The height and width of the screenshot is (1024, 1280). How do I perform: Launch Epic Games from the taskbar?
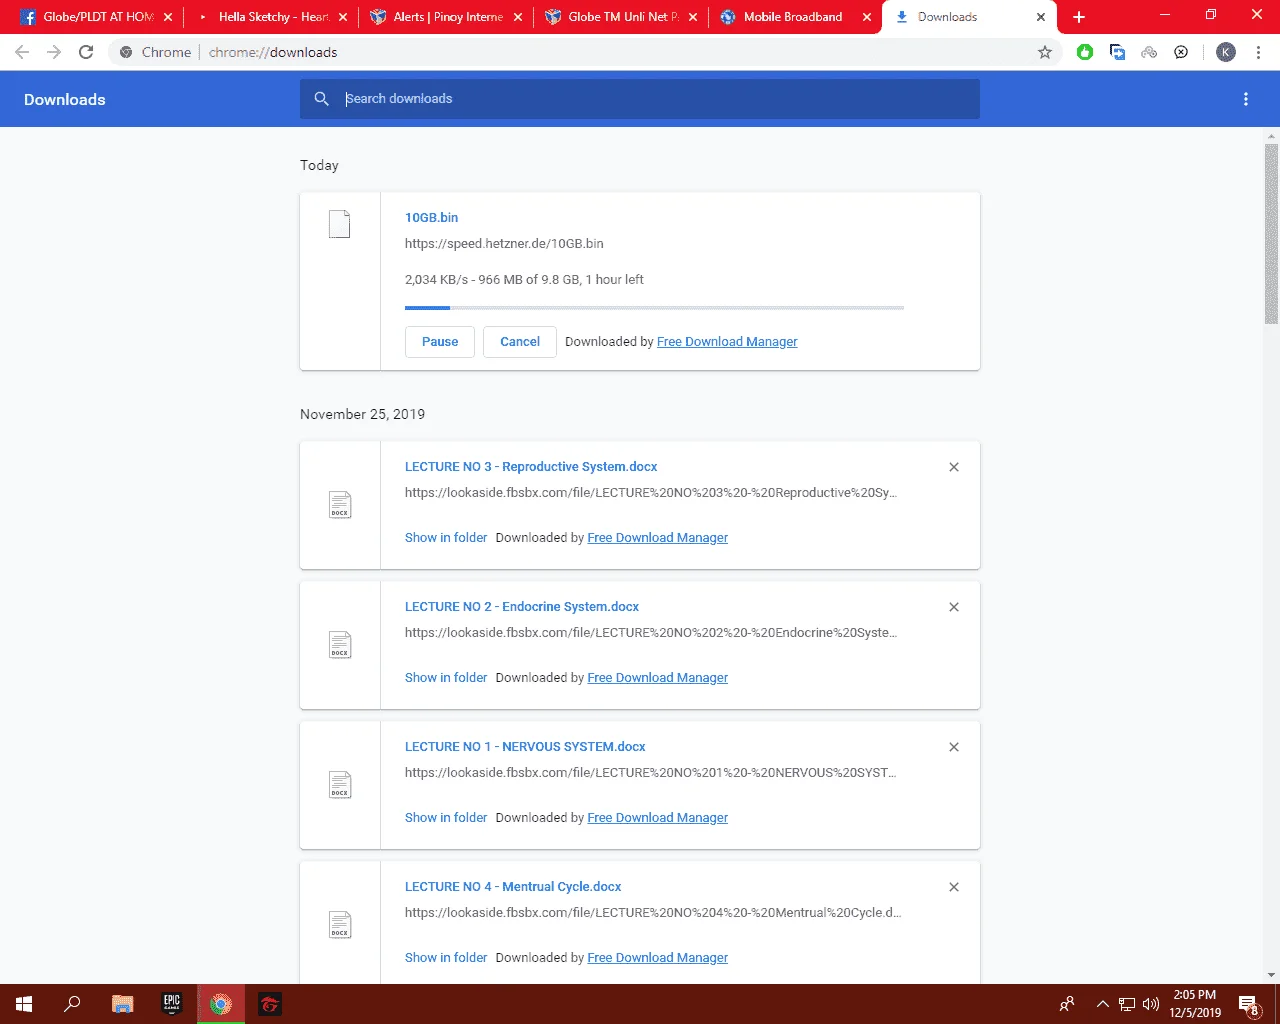click(x=172, y=1004)
